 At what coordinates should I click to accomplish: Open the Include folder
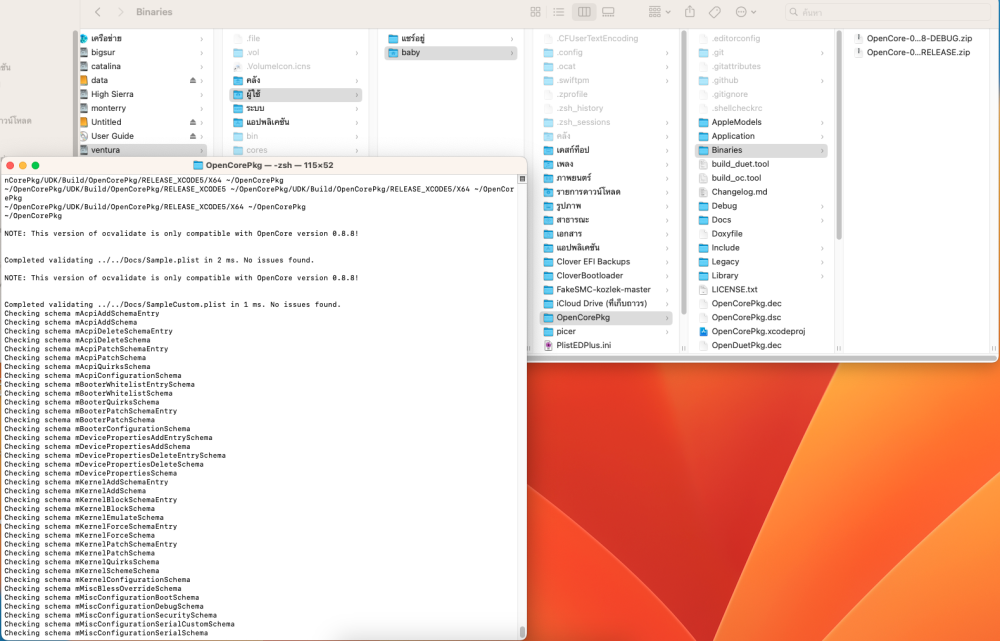coord(761,247)
